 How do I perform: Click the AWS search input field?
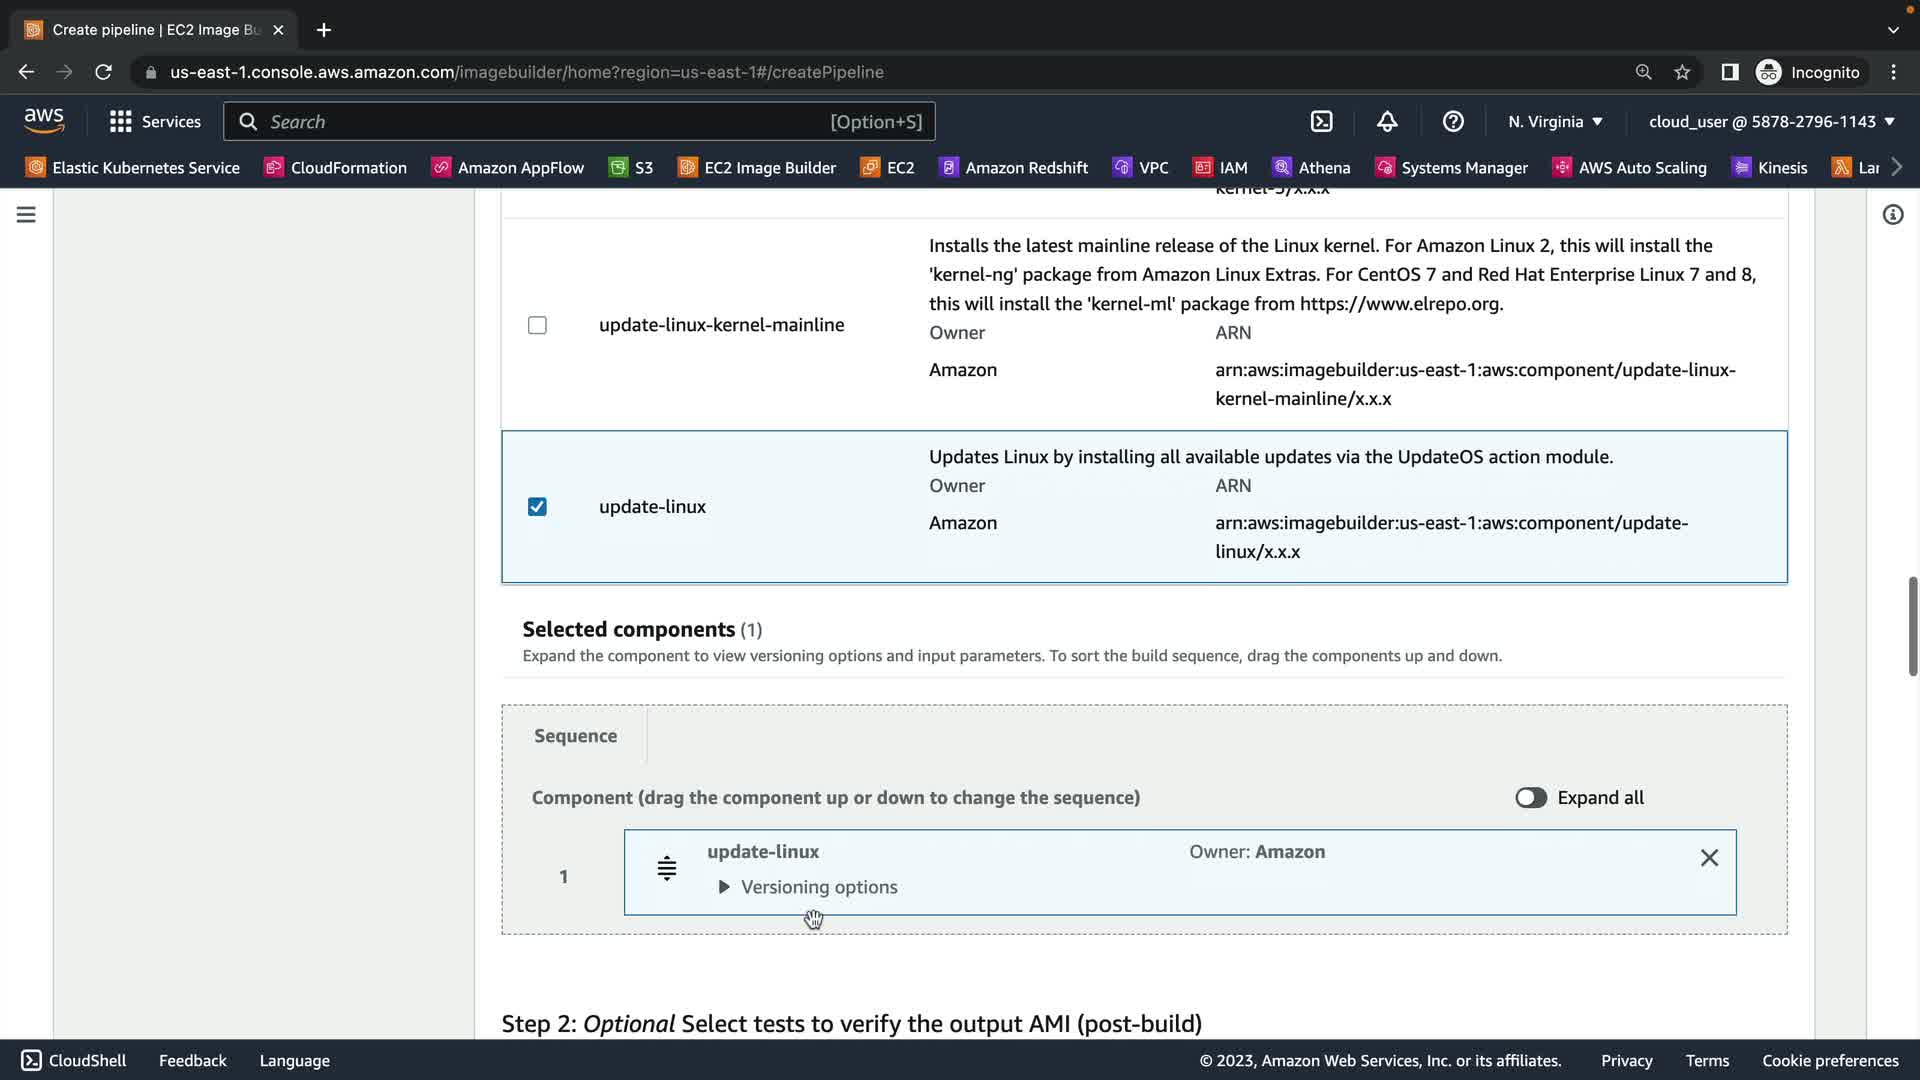point(540,122)
